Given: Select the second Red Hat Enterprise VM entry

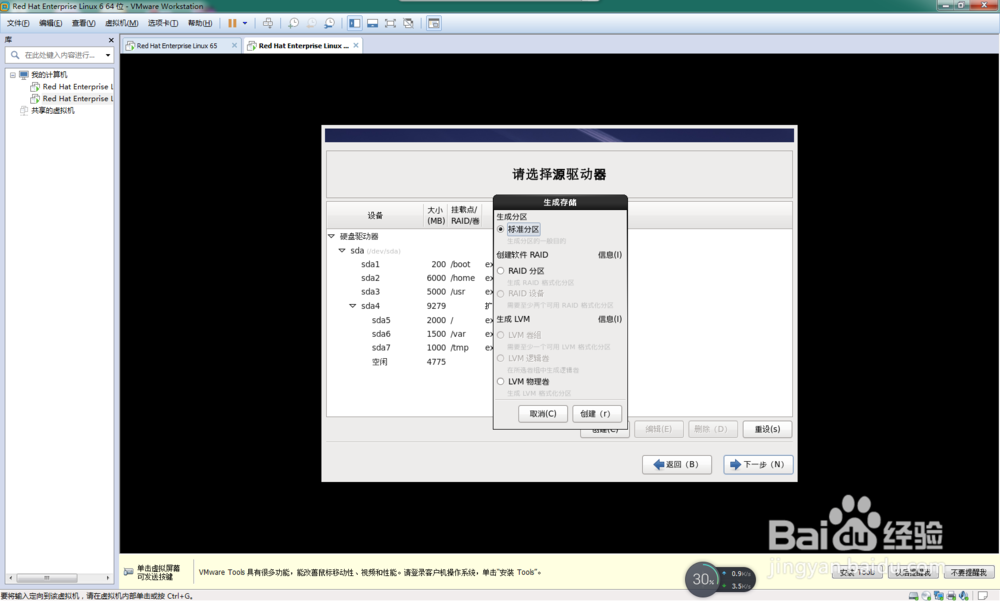Looking at the screenshot, I should [x=77, y=98].
